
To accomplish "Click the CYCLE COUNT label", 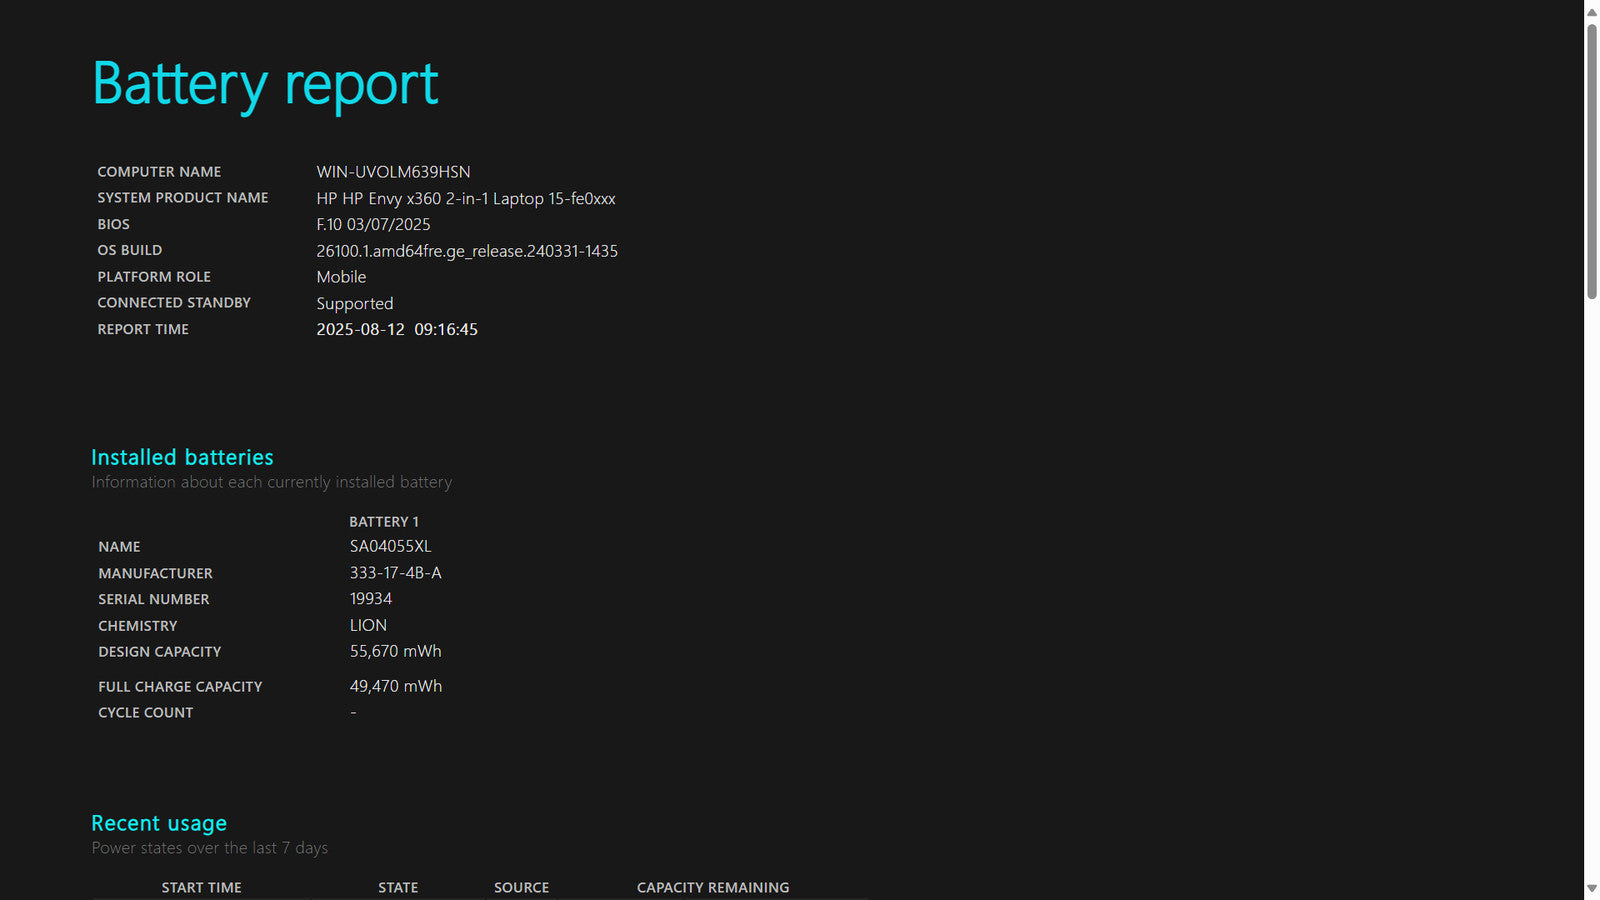I will coord(145,713).
